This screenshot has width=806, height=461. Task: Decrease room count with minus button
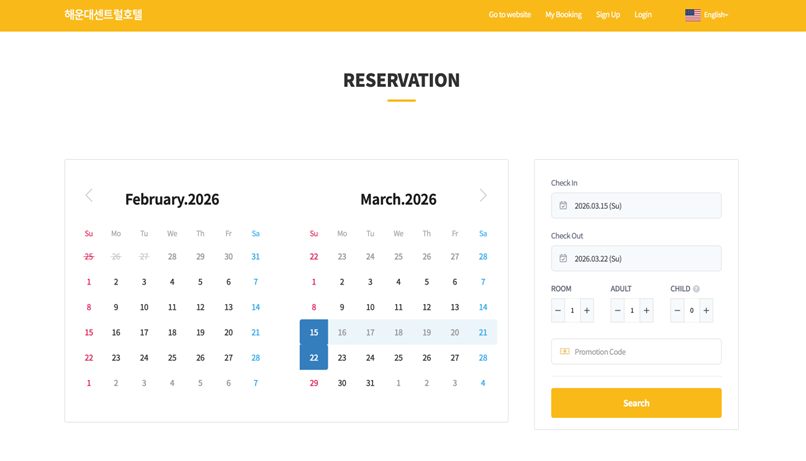click(x=558, y=311)
